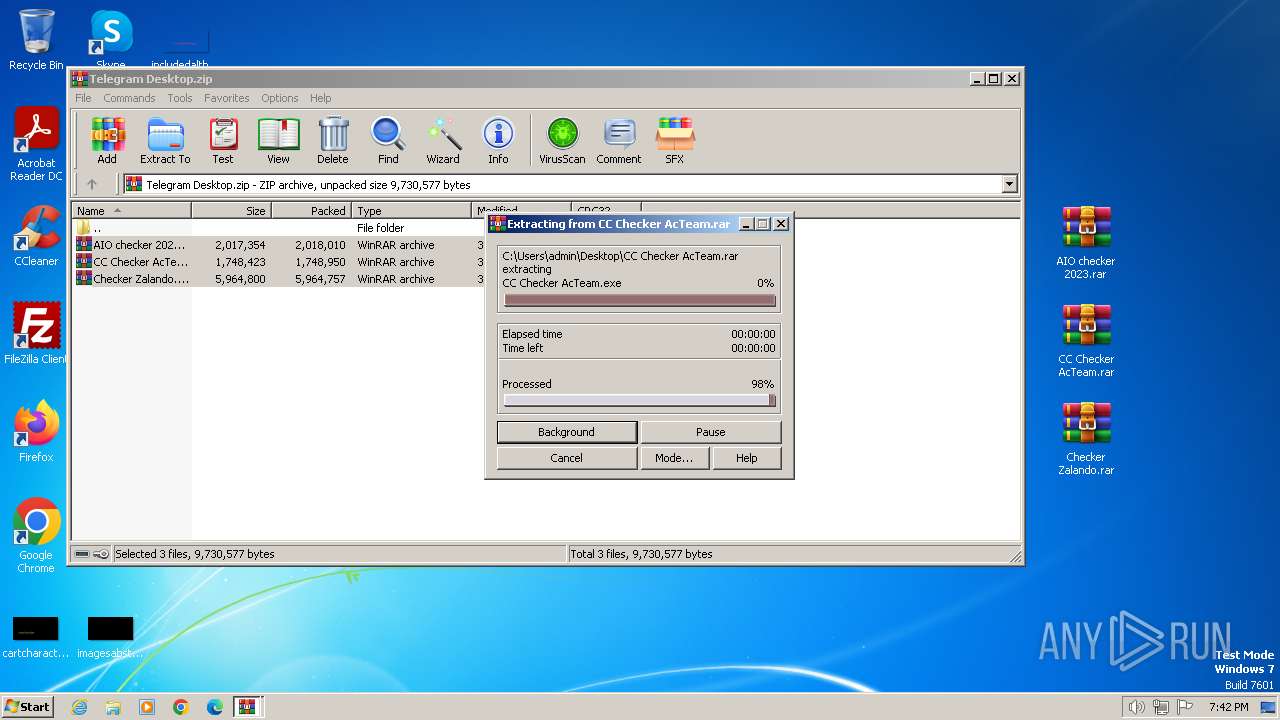This screenshot has width=1280, height=720.
Task: Open the CCleaner desktop icon
Action: point(36,236)
